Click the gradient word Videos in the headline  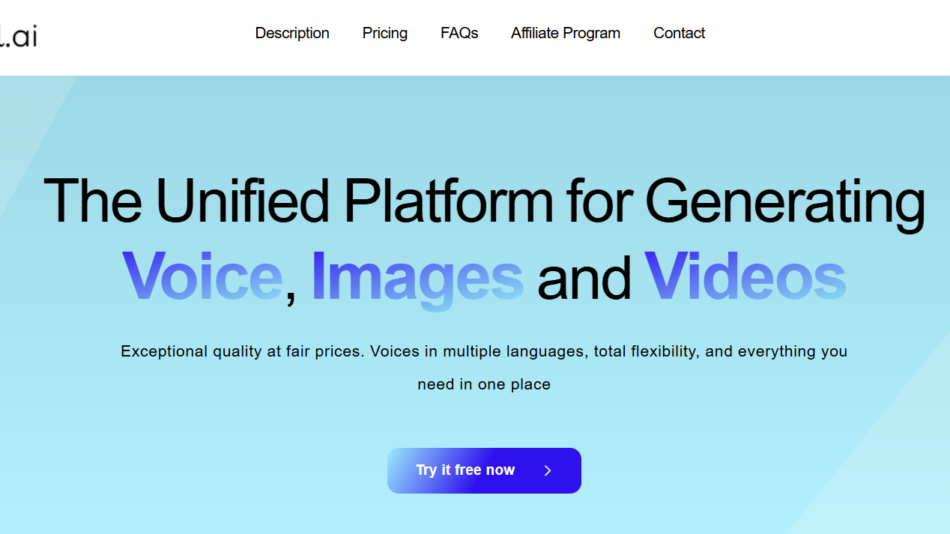pyautogui.click(x=744, y=275)
